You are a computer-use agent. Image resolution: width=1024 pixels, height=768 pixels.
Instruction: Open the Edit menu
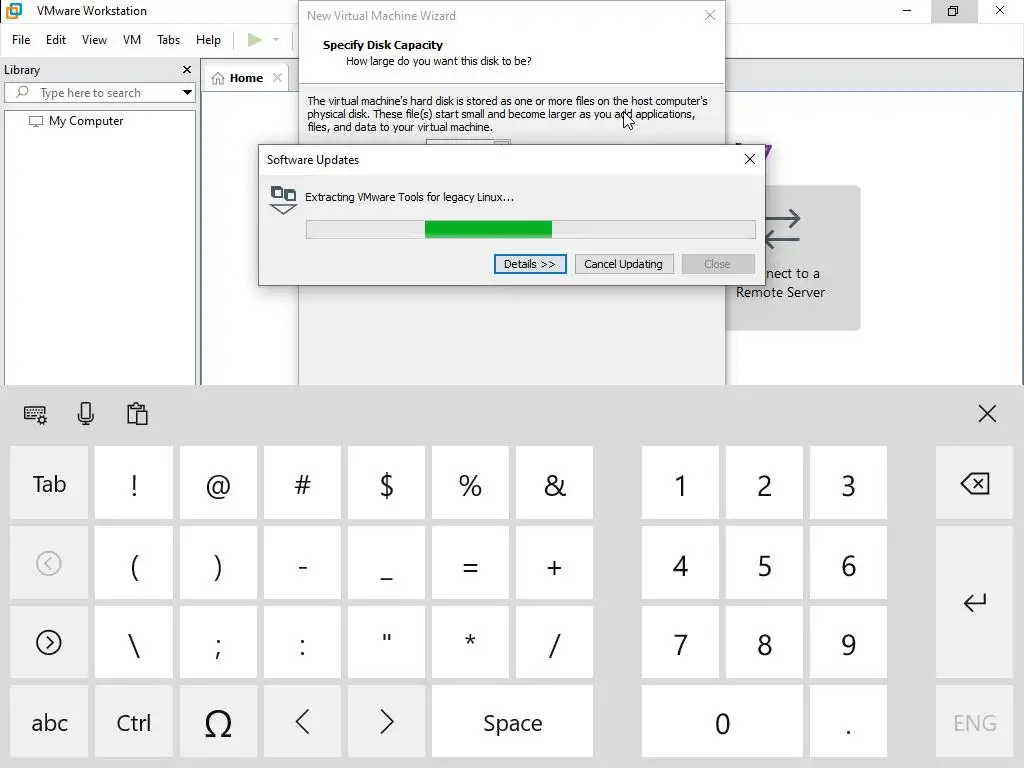tap(56, 40)
